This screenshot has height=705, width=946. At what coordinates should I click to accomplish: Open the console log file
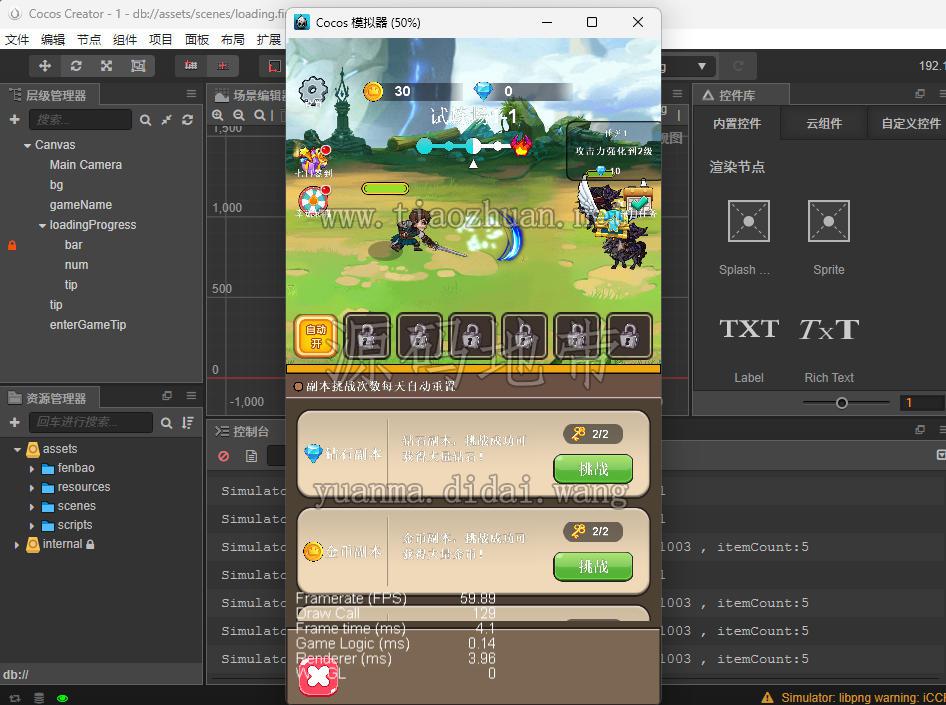(252, 457)
